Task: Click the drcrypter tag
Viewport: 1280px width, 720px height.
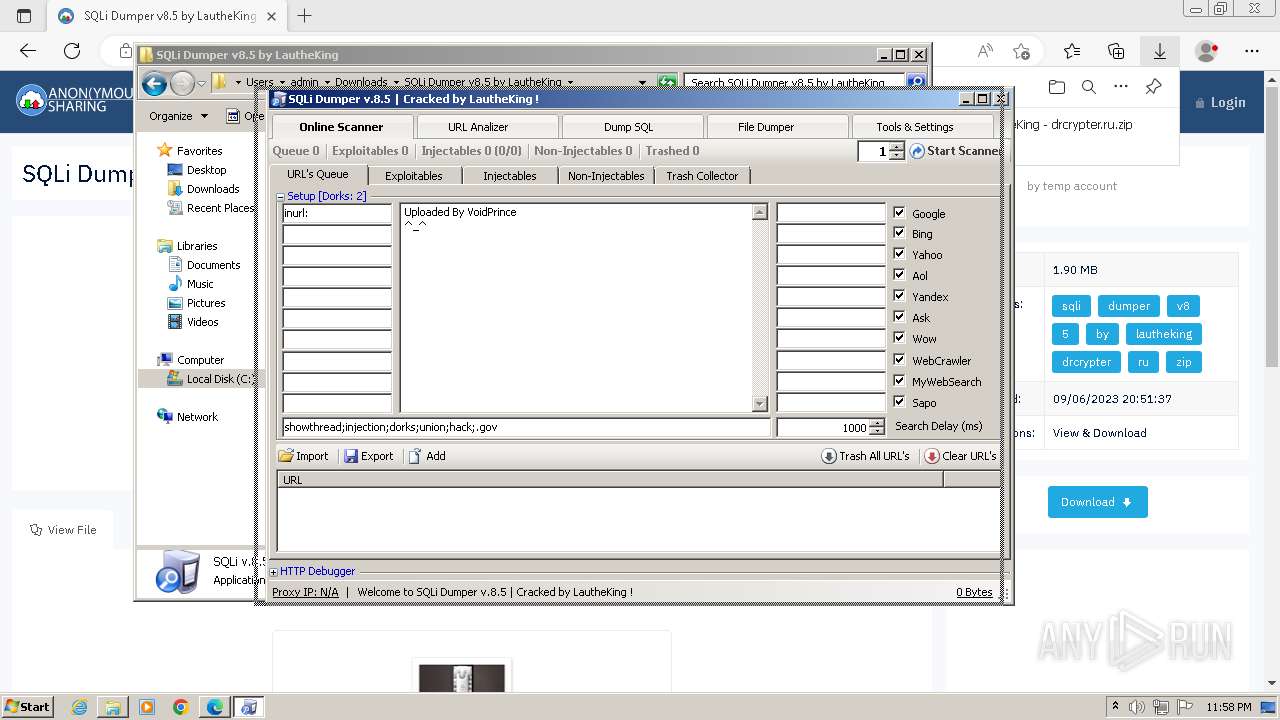Action: pos(1086,362)
